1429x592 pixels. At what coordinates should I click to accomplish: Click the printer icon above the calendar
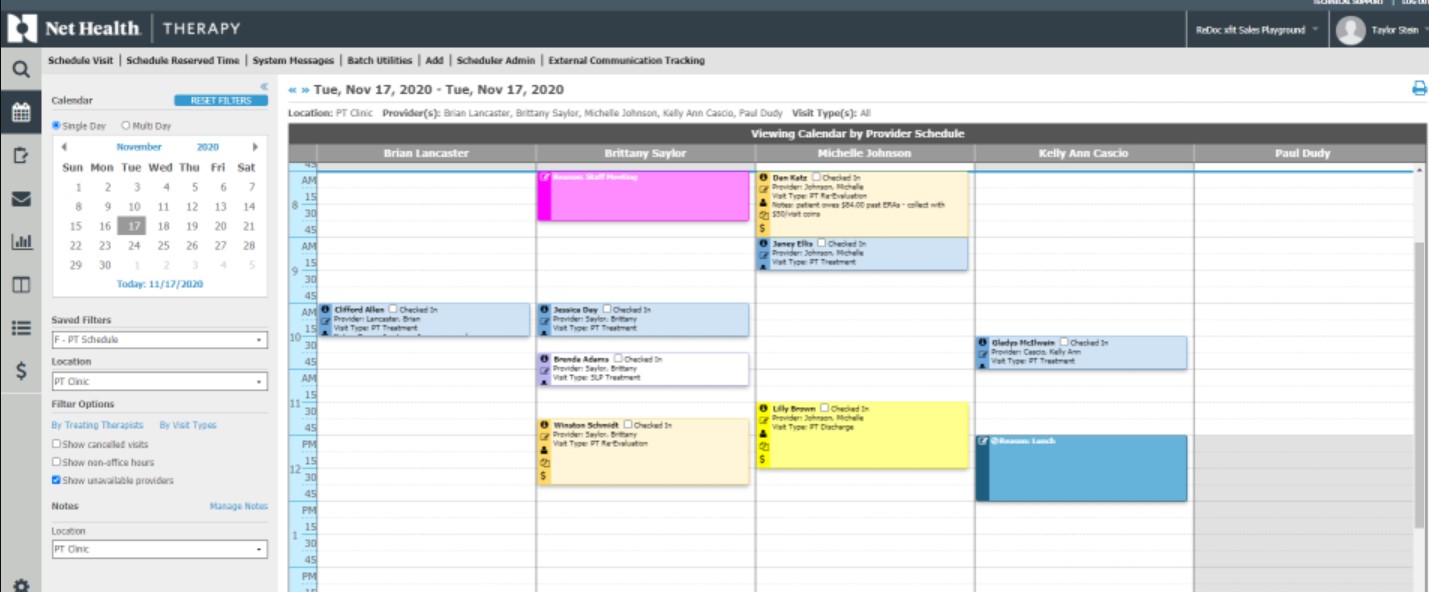point(1418,89)
